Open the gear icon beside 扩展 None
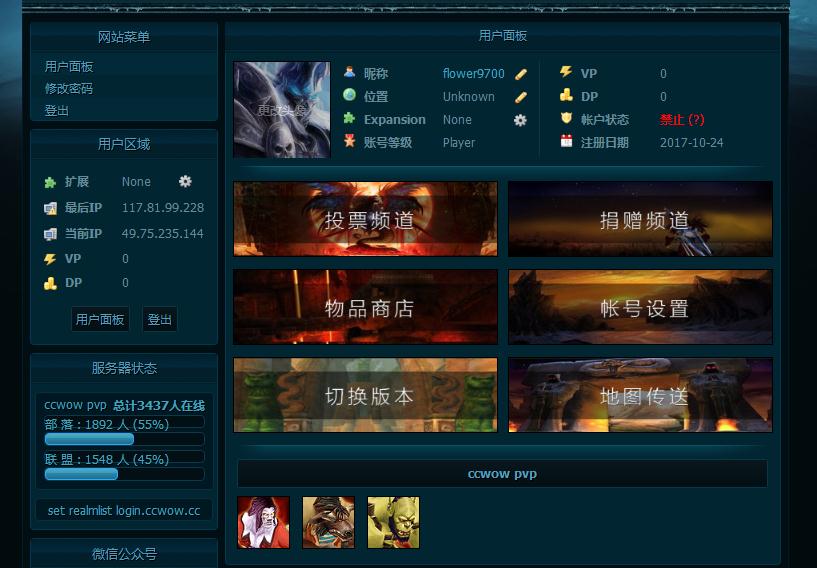Viewport: 817px width, 568px height. tap(185, 181)
